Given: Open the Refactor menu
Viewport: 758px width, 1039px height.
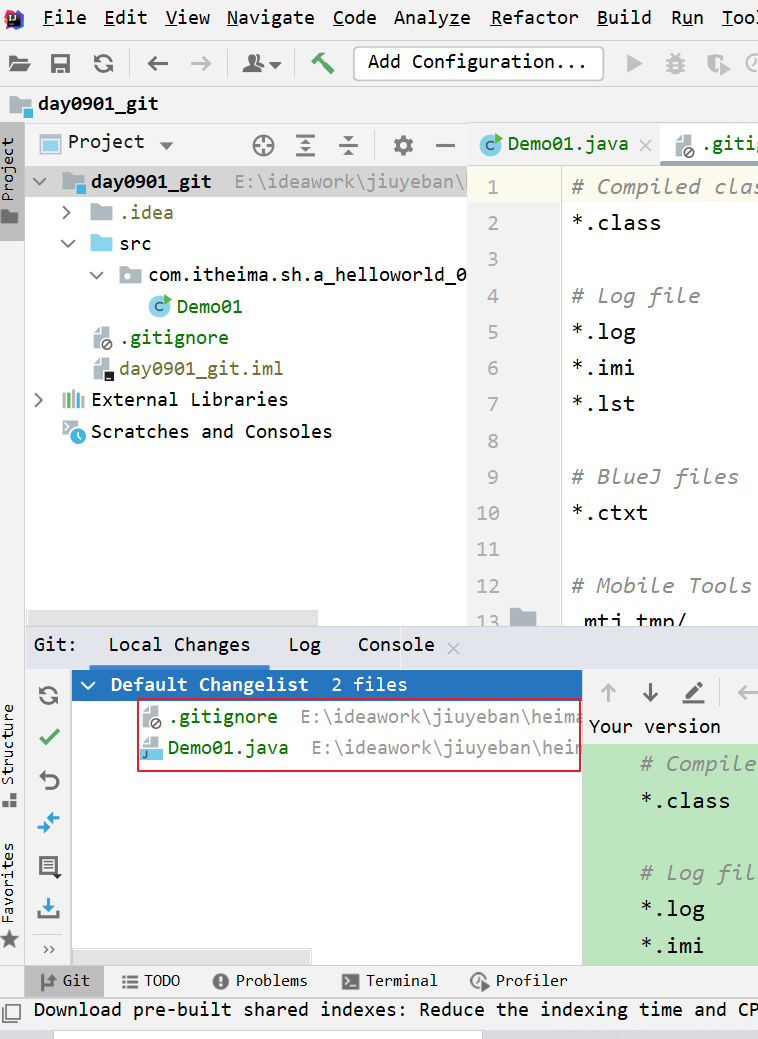Looking at the screenshot, I should 534,18.
